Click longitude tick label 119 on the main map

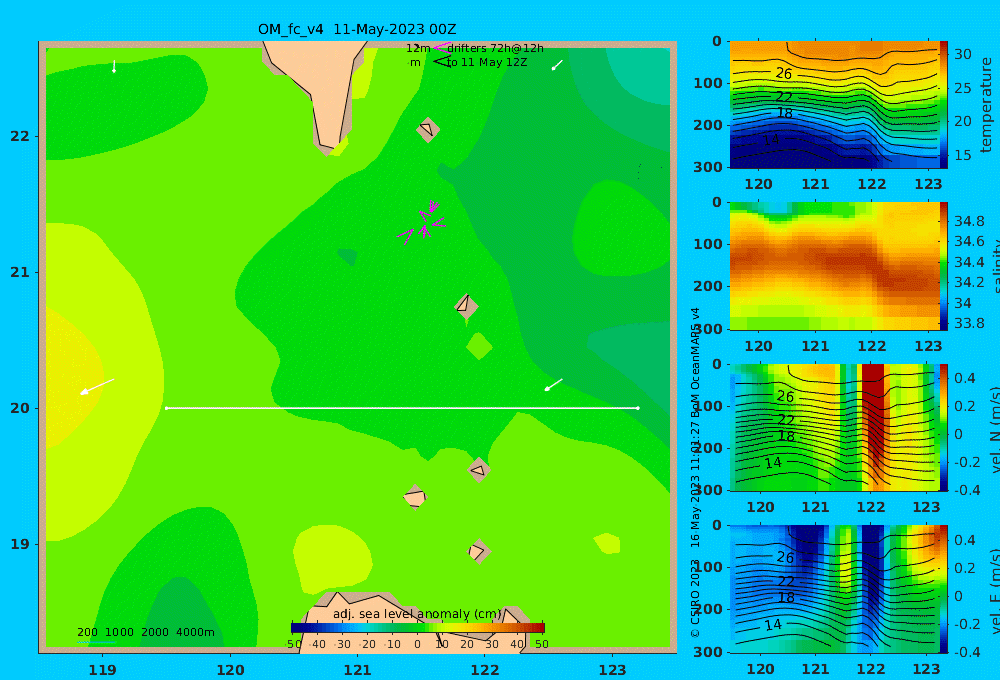tap(102, 670)
